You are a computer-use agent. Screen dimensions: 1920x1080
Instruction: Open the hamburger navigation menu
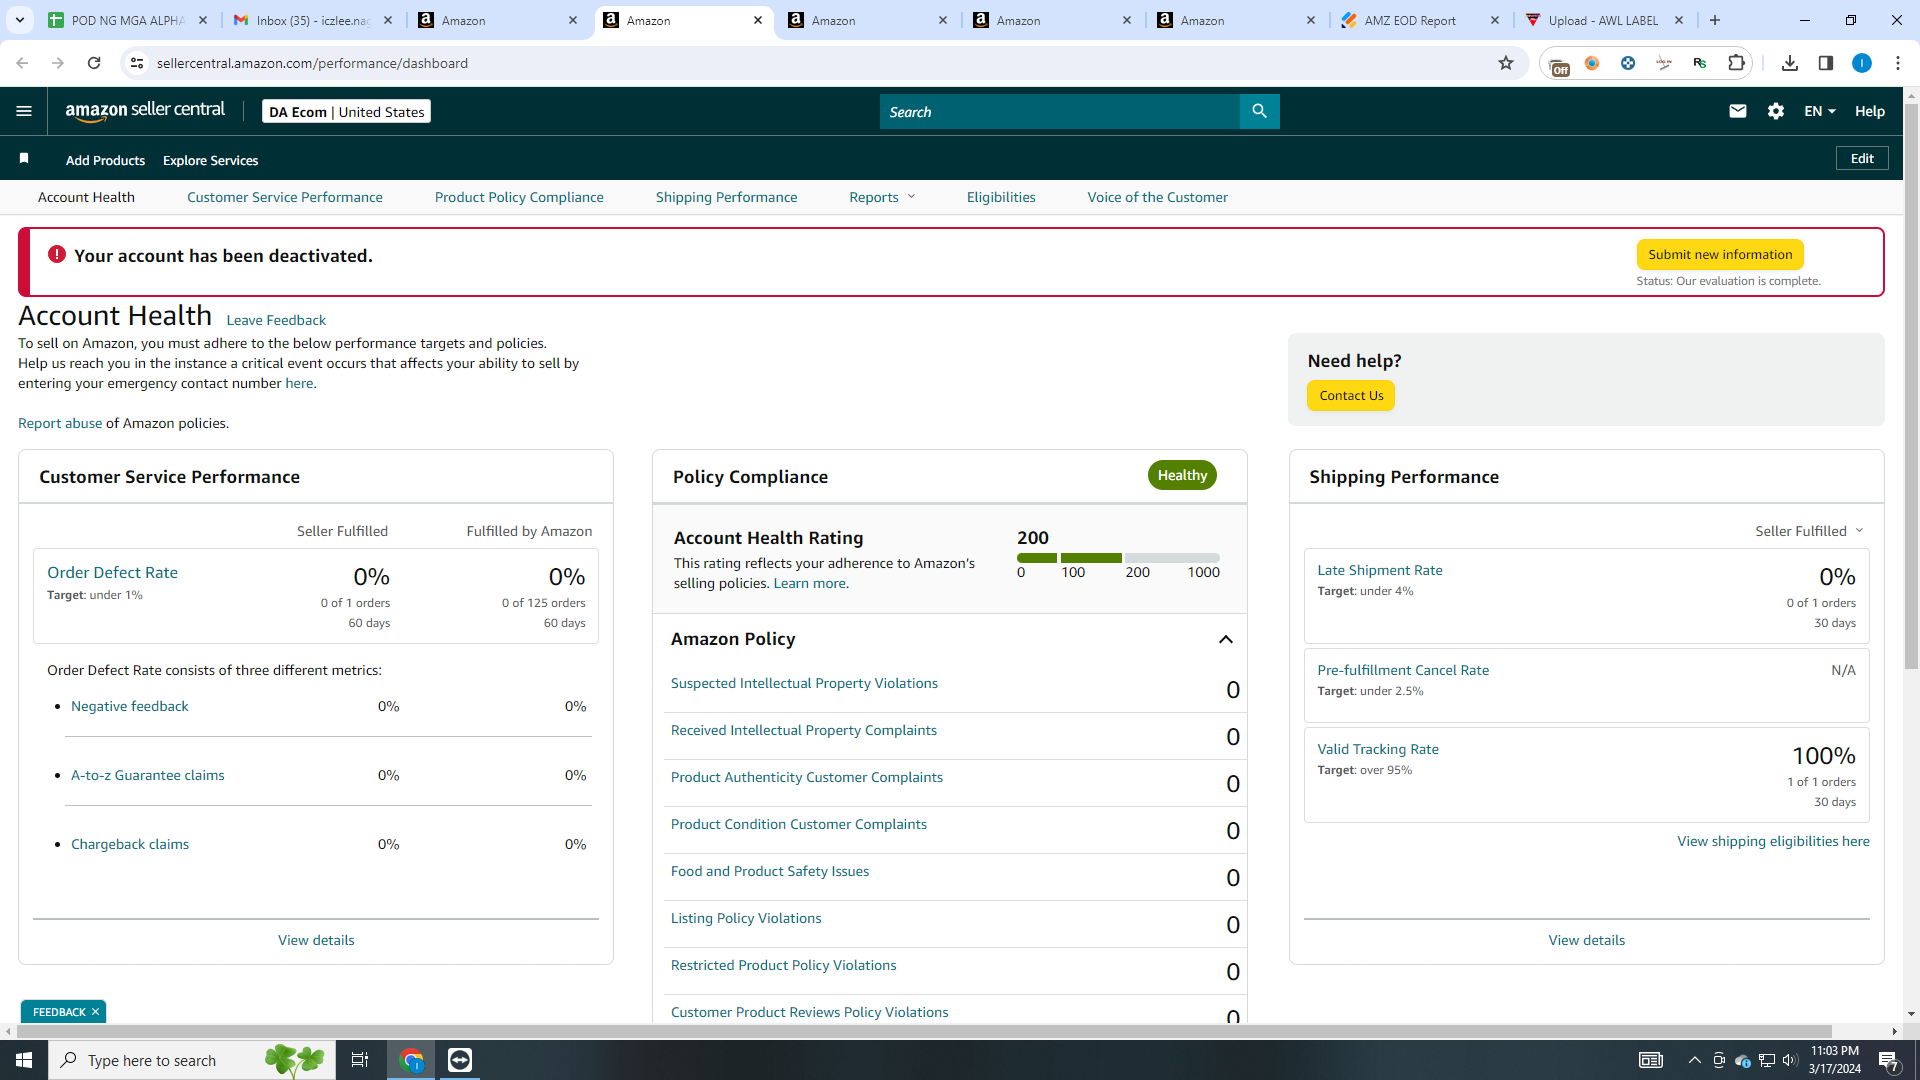(x=24, y=111)
